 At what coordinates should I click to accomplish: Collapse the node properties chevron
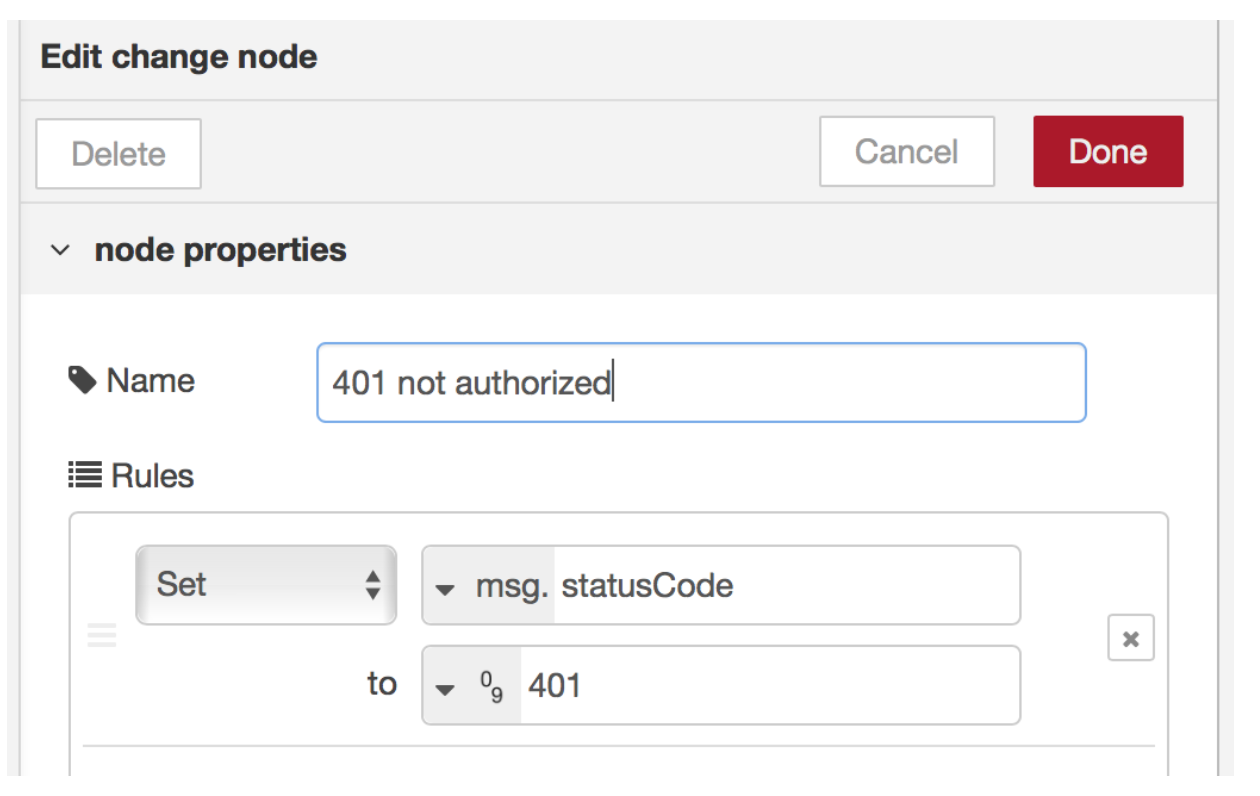61,250
